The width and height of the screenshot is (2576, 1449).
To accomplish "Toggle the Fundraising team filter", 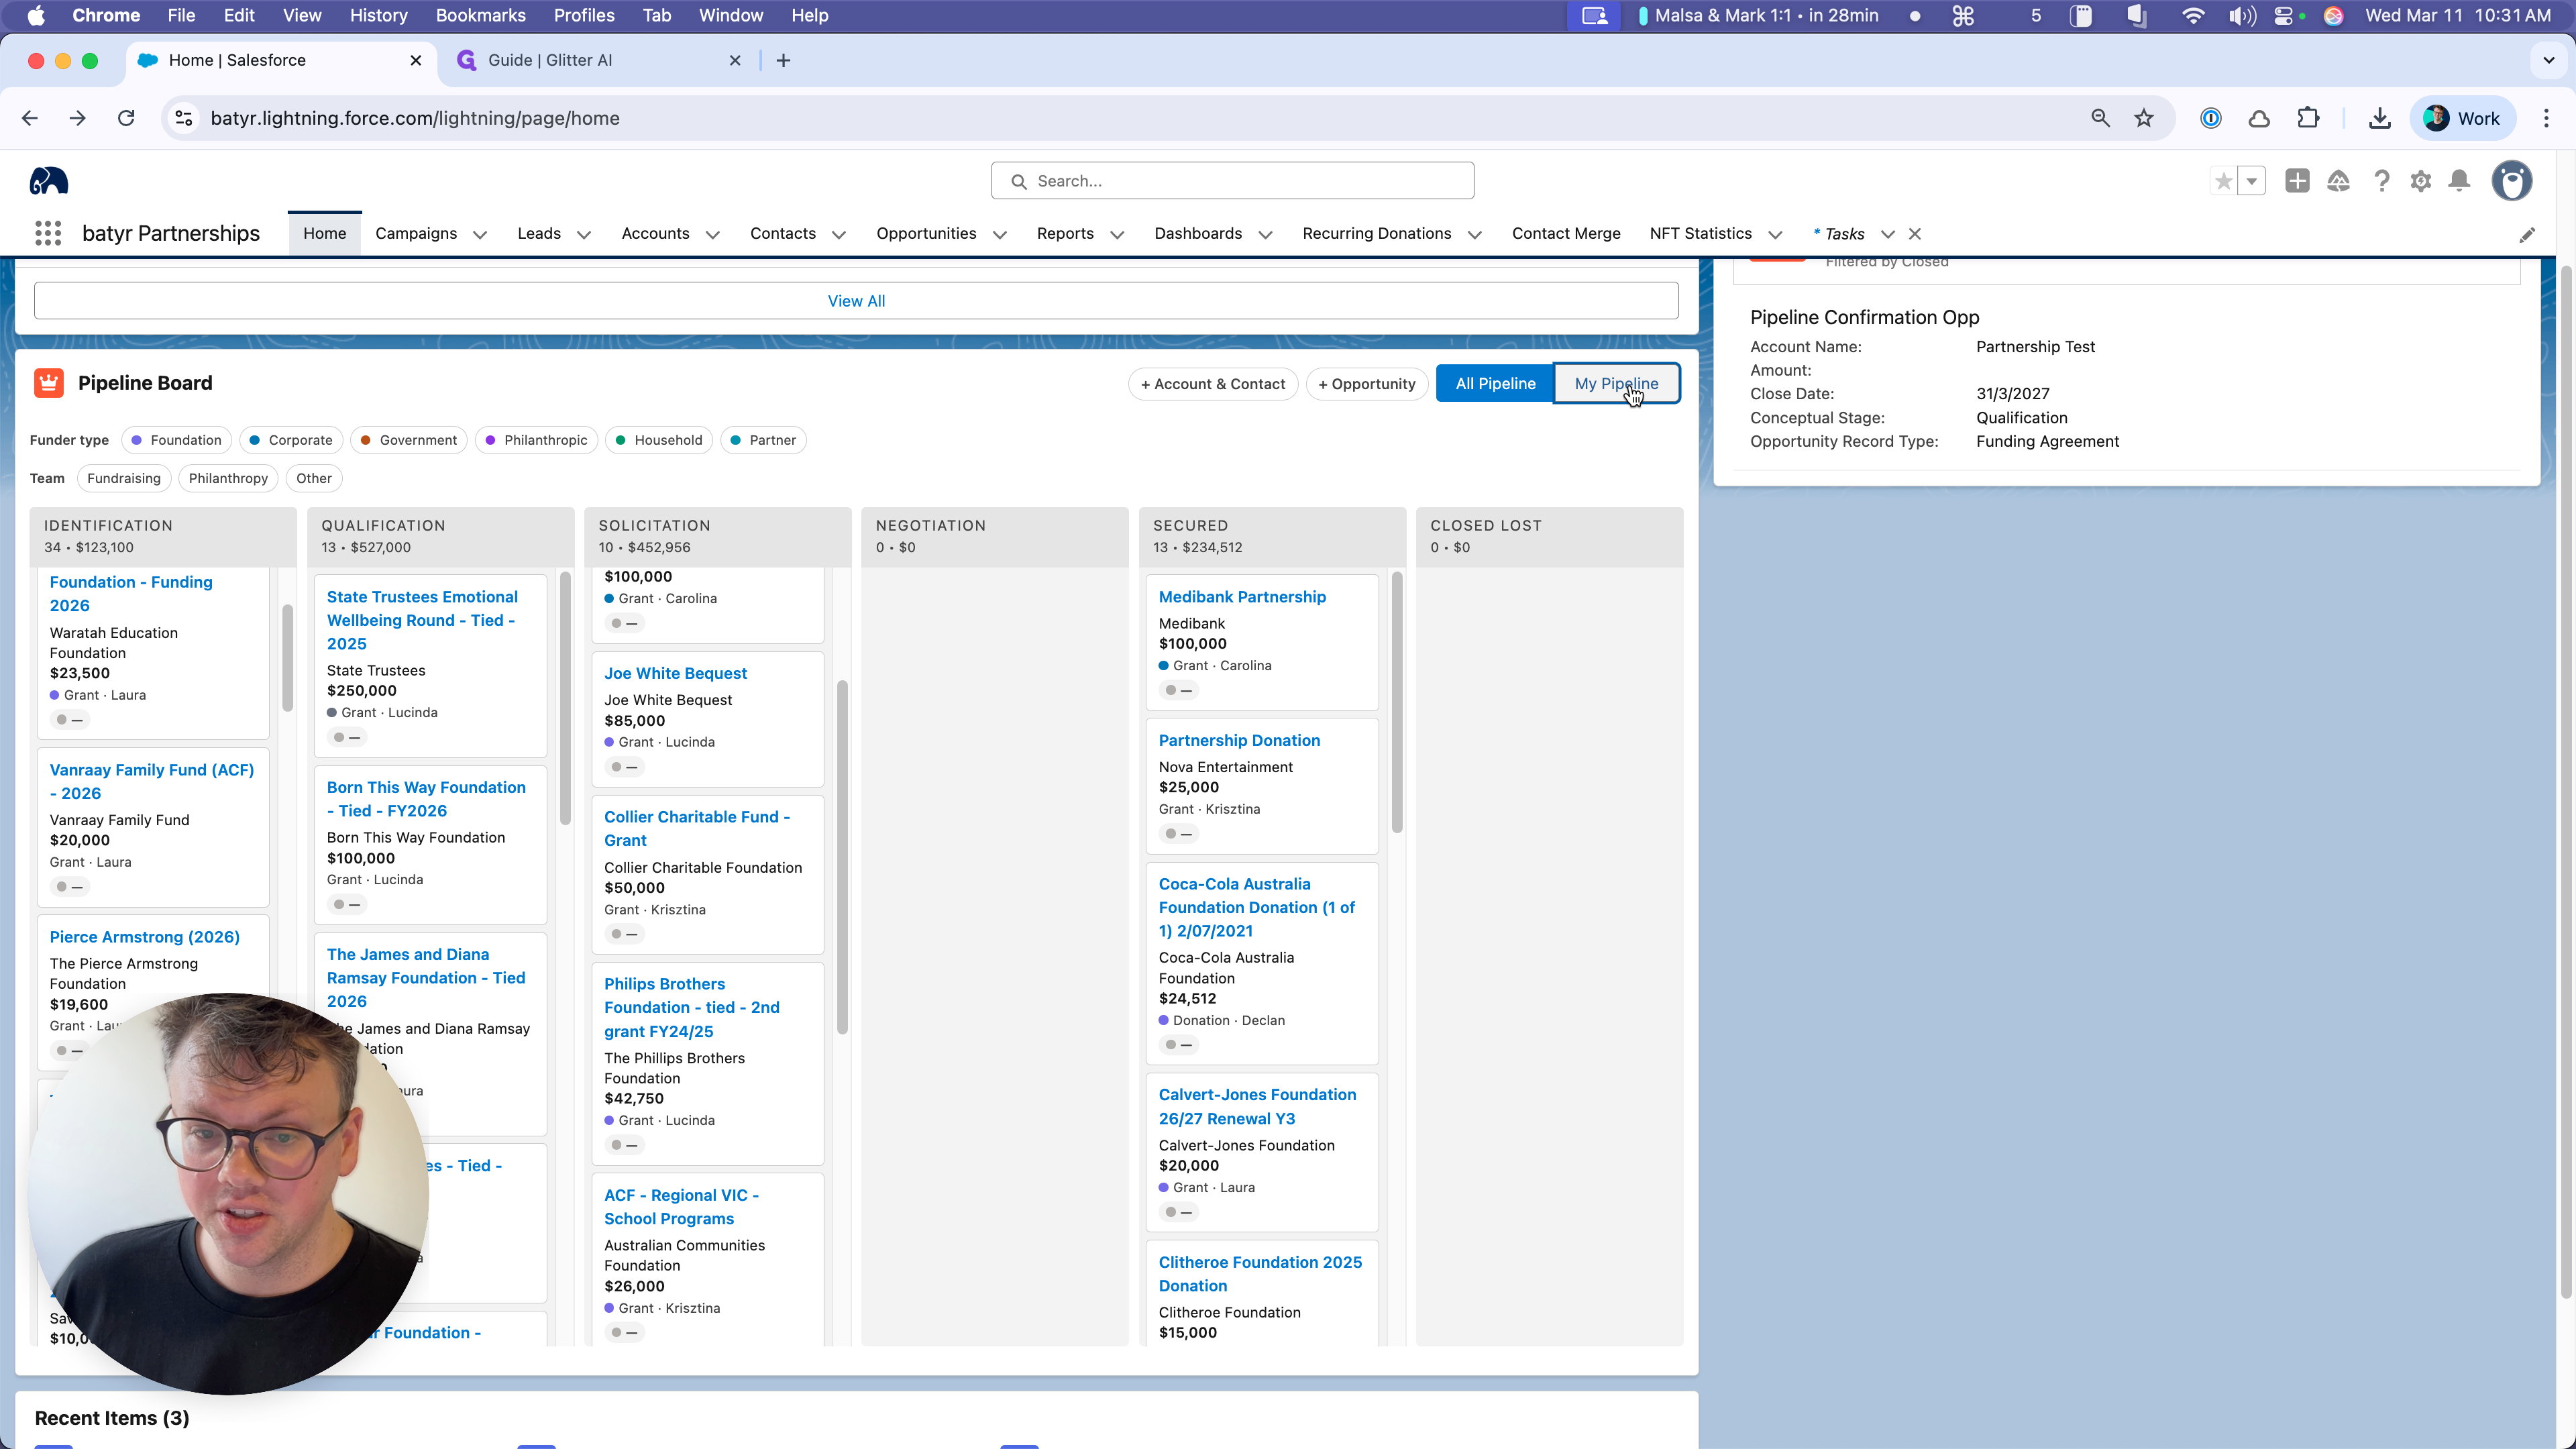I will (124, 478).
